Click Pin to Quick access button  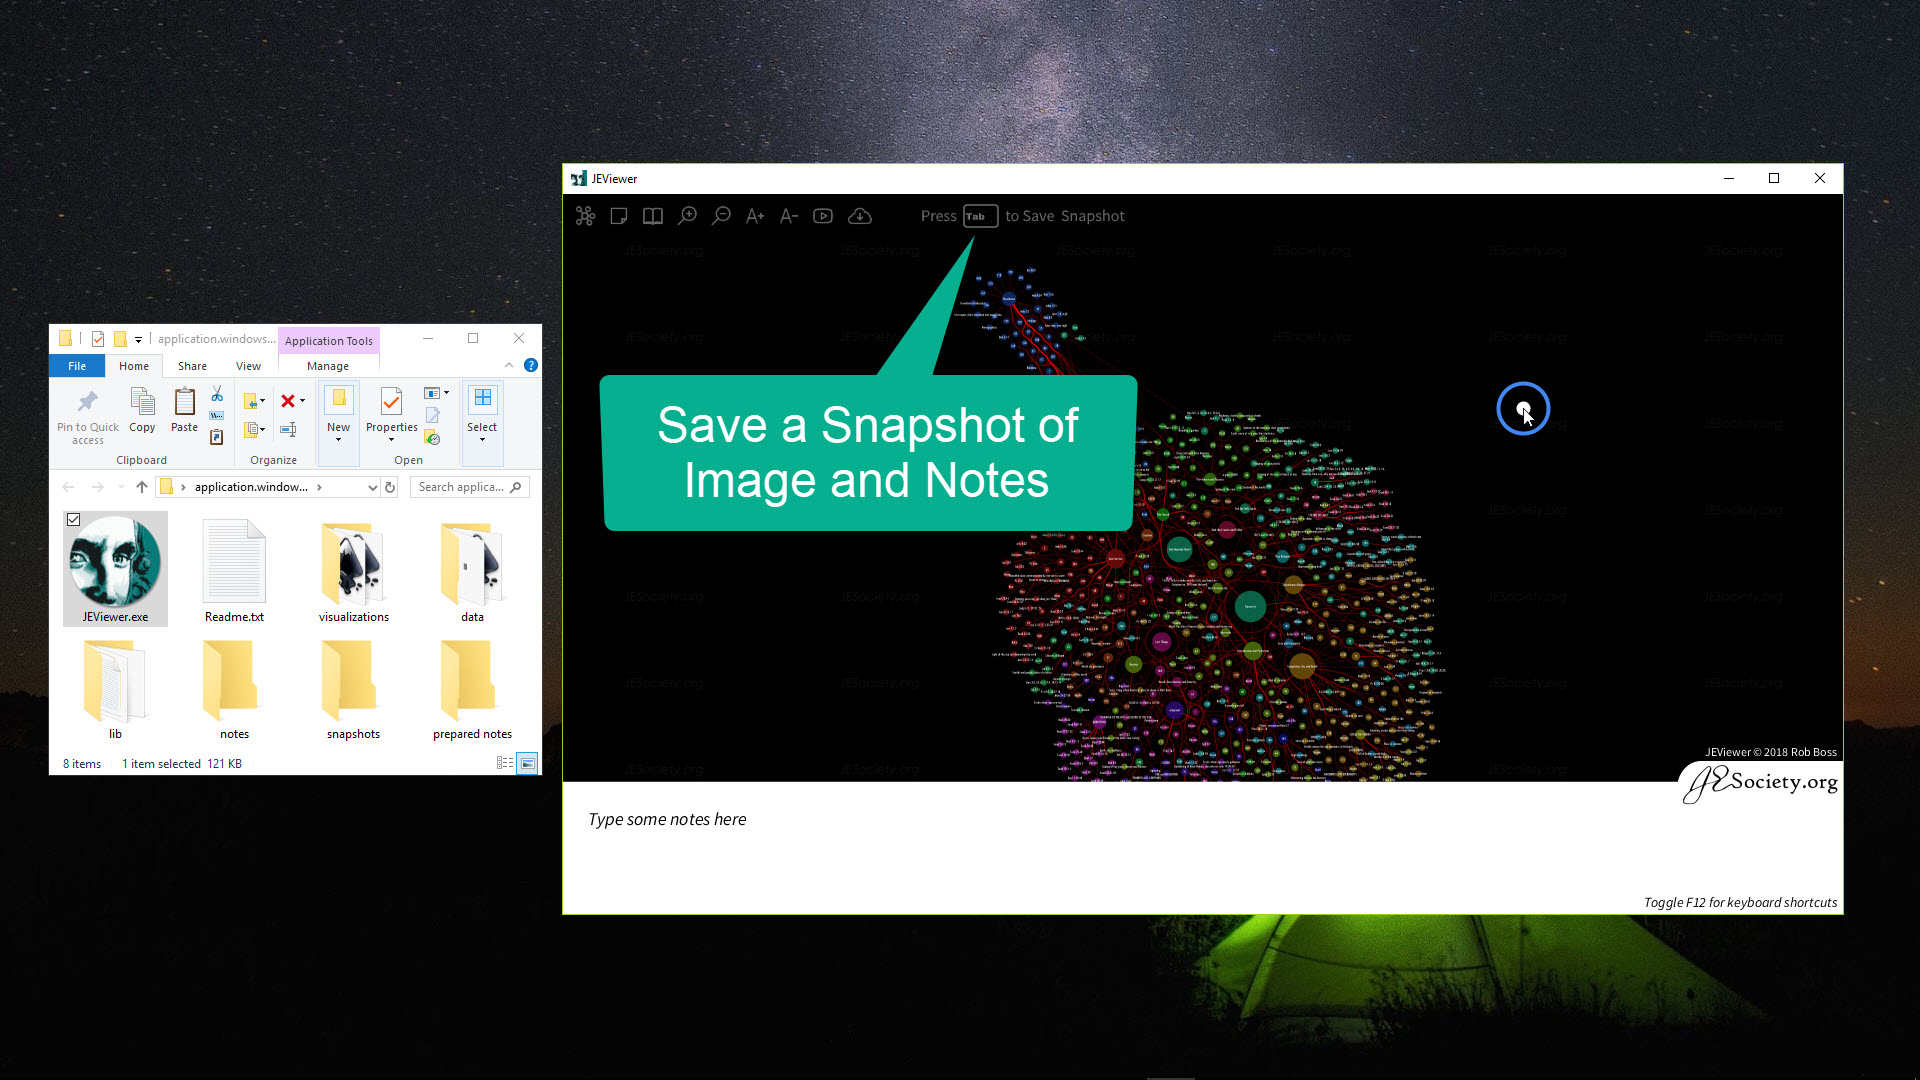[88, 417]
